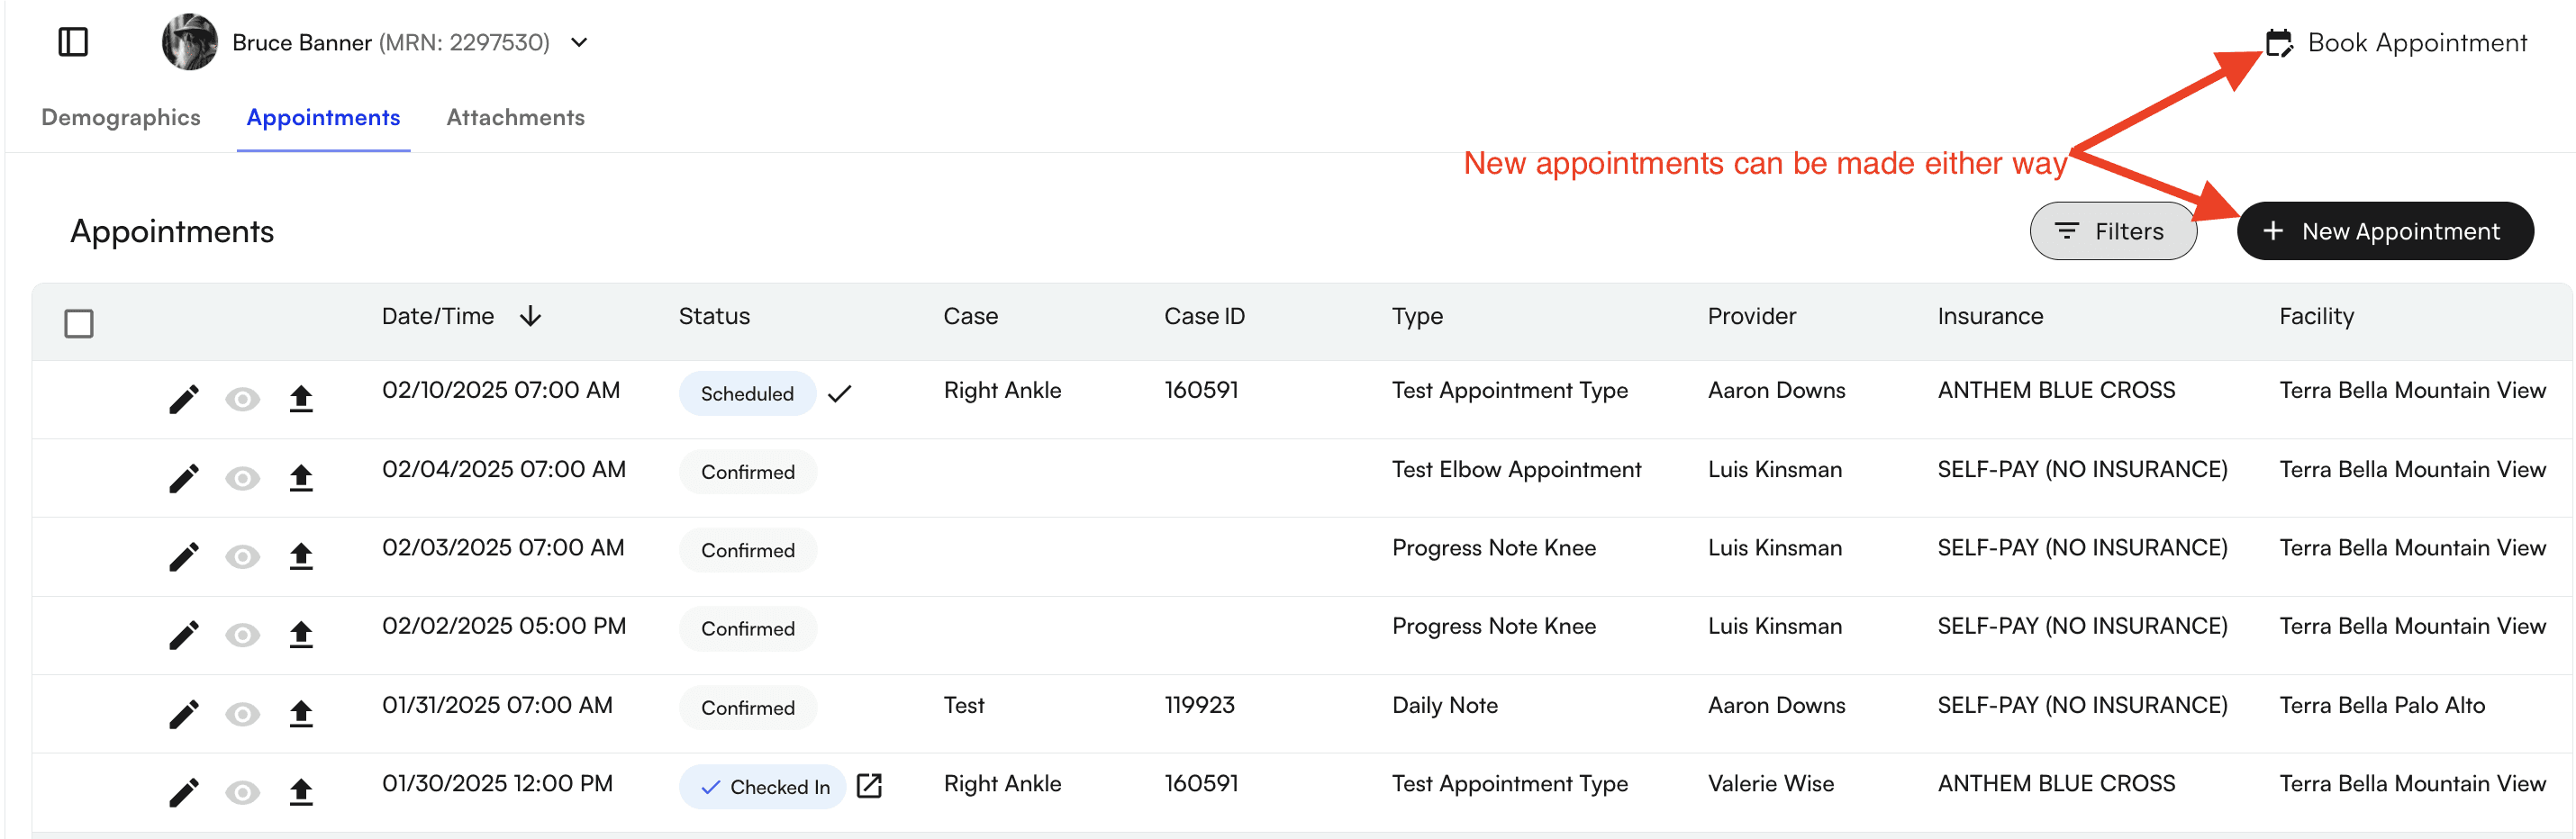Click upload arrow icon for 02/04/2025 appointment

[x=301, y=478]
